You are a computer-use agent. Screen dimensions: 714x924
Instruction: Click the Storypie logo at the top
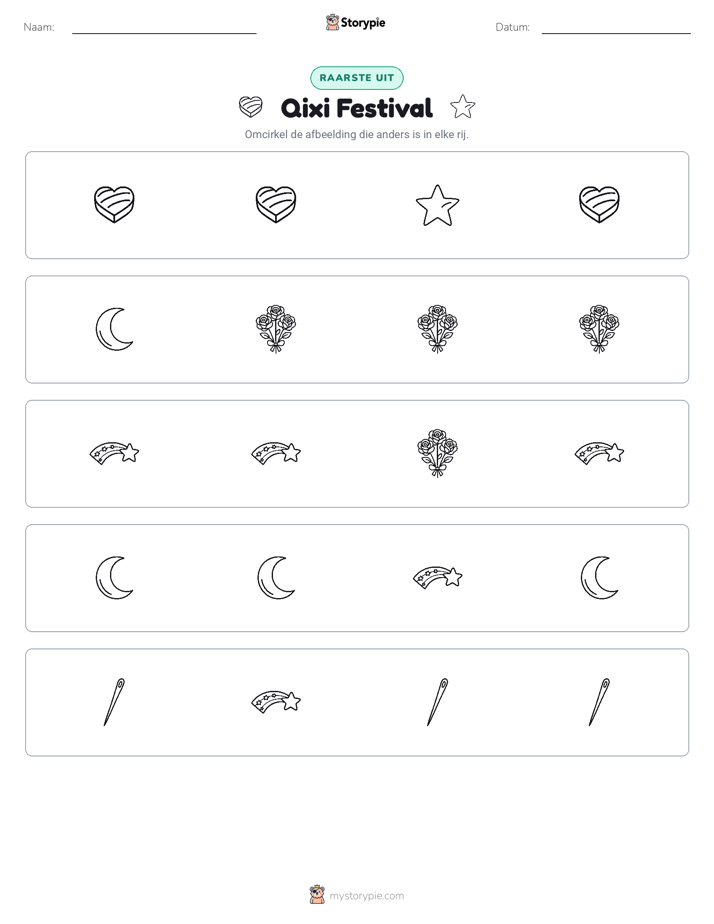coord(355,22)
